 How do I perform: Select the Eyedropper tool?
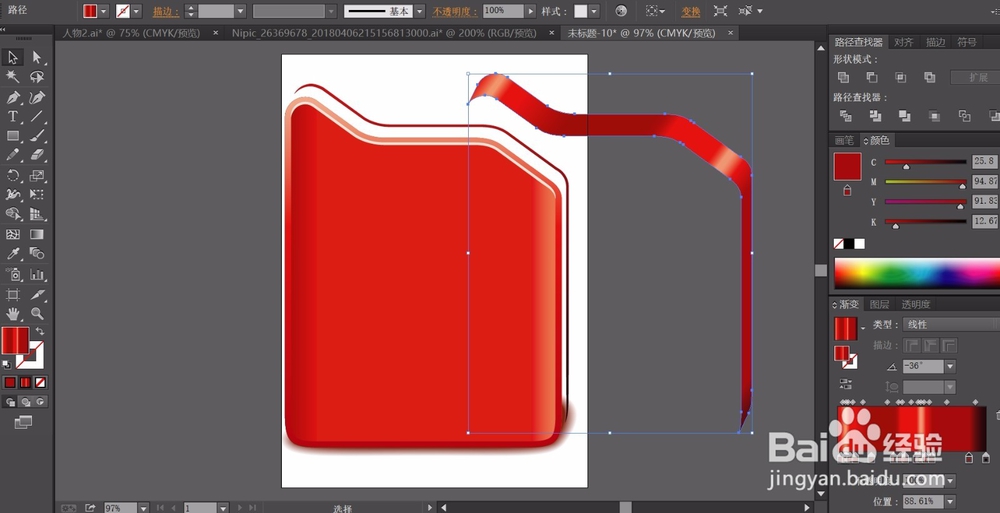point(13,254)
